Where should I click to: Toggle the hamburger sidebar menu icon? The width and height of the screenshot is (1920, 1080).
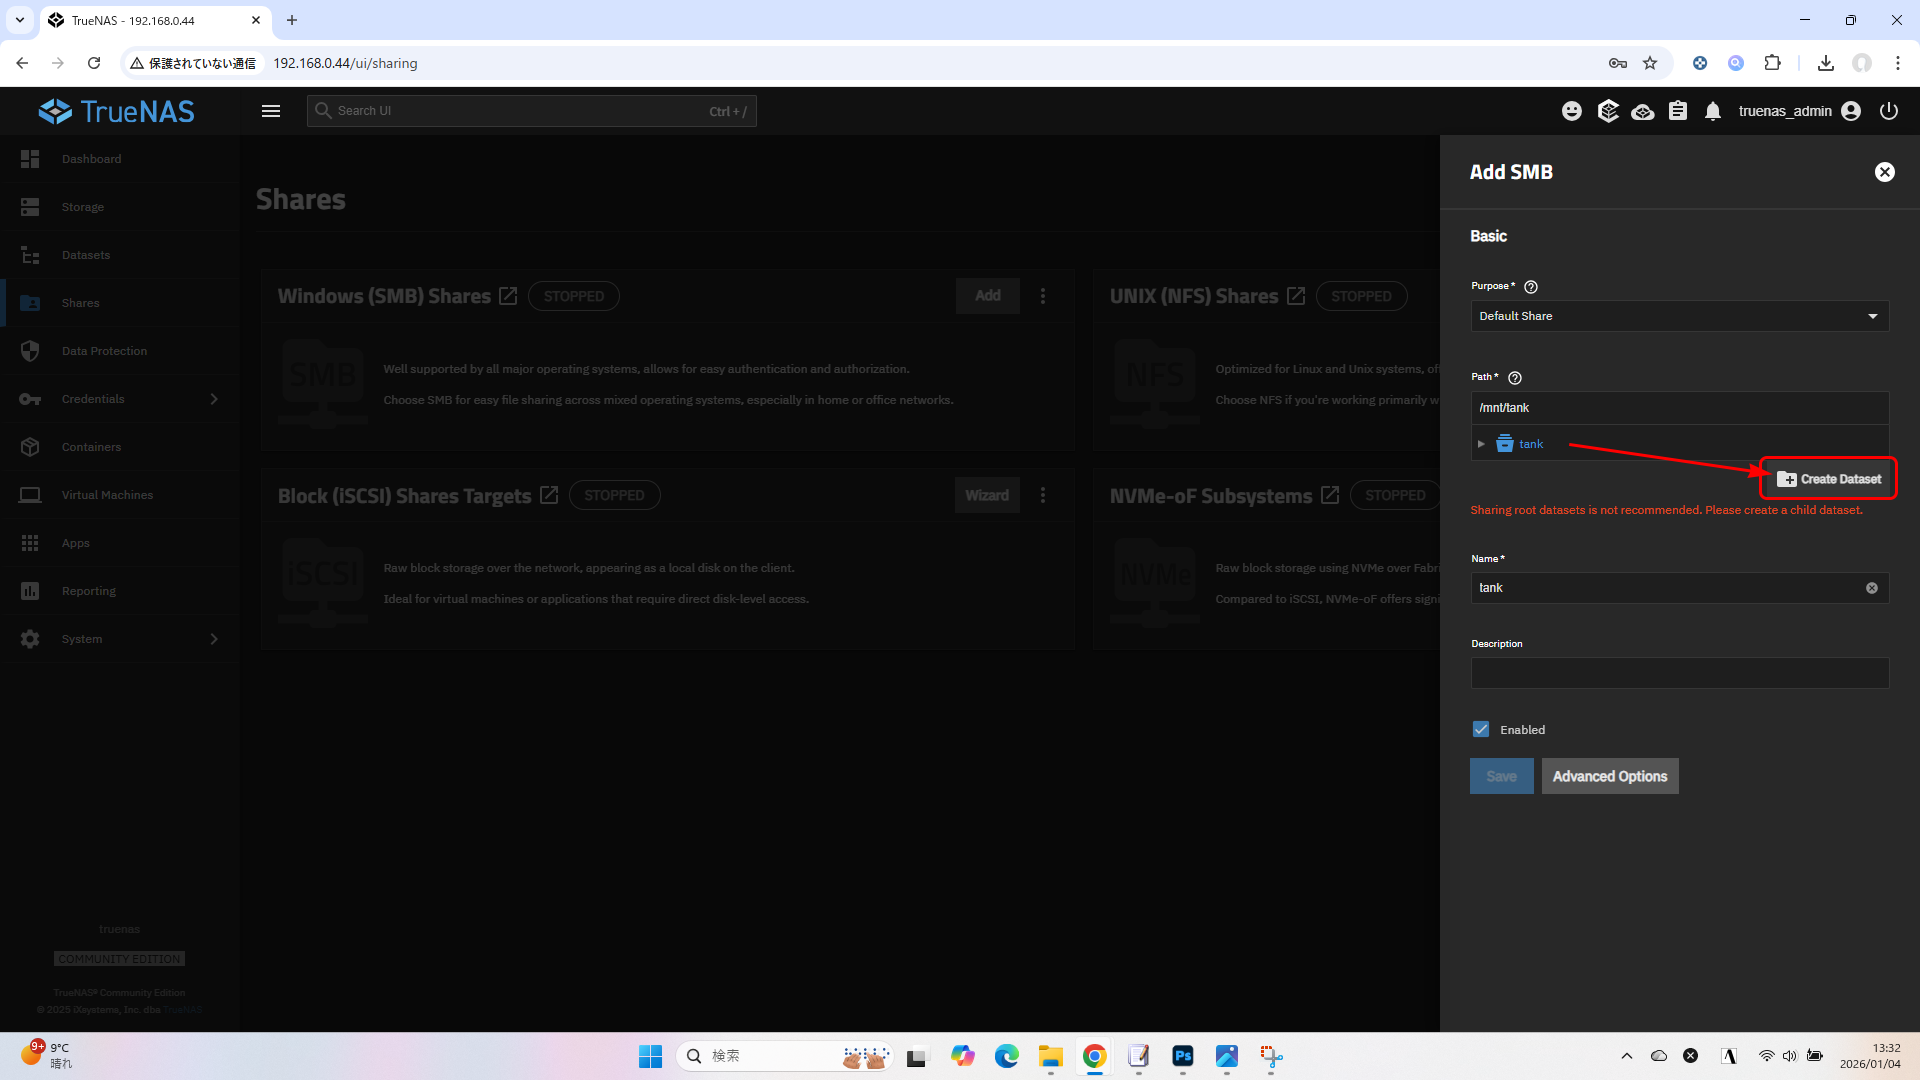point(271,111)
